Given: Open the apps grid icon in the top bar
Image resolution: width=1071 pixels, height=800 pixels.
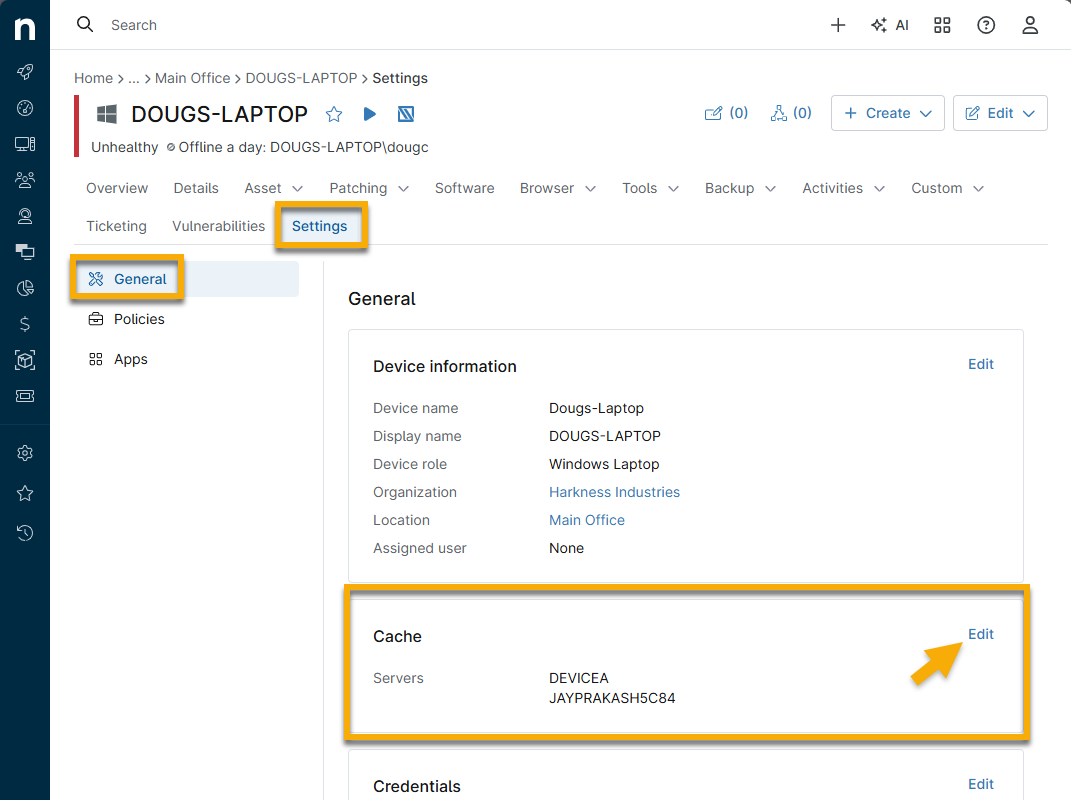Looking at the screenshot, I should 942,25.
